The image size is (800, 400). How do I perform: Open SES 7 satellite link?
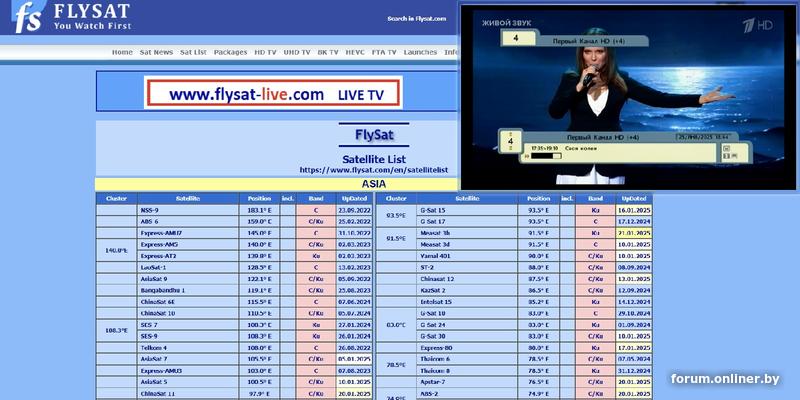(149, 325)
